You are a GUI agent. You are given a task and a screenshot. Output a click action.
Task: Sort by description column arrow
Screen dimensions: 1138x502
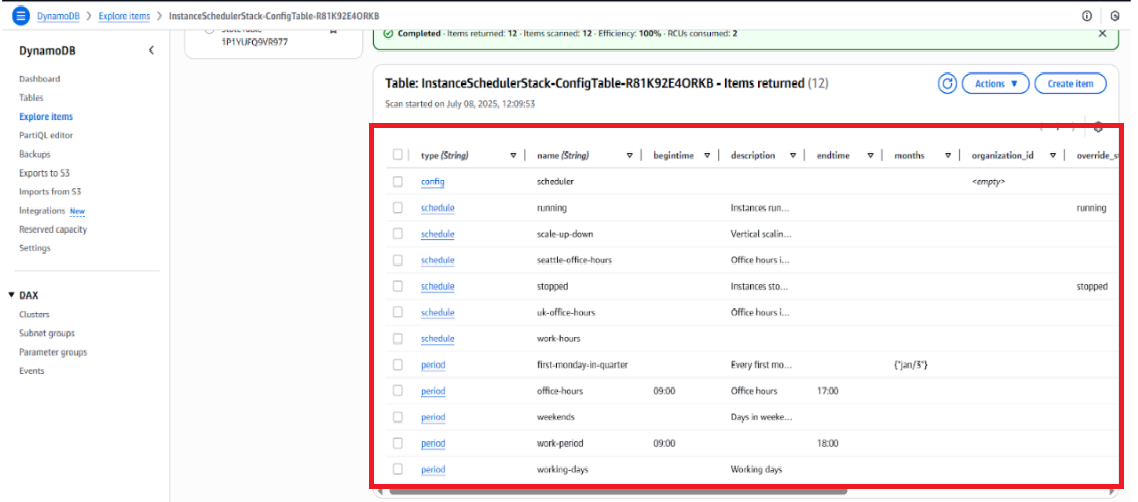793,155
